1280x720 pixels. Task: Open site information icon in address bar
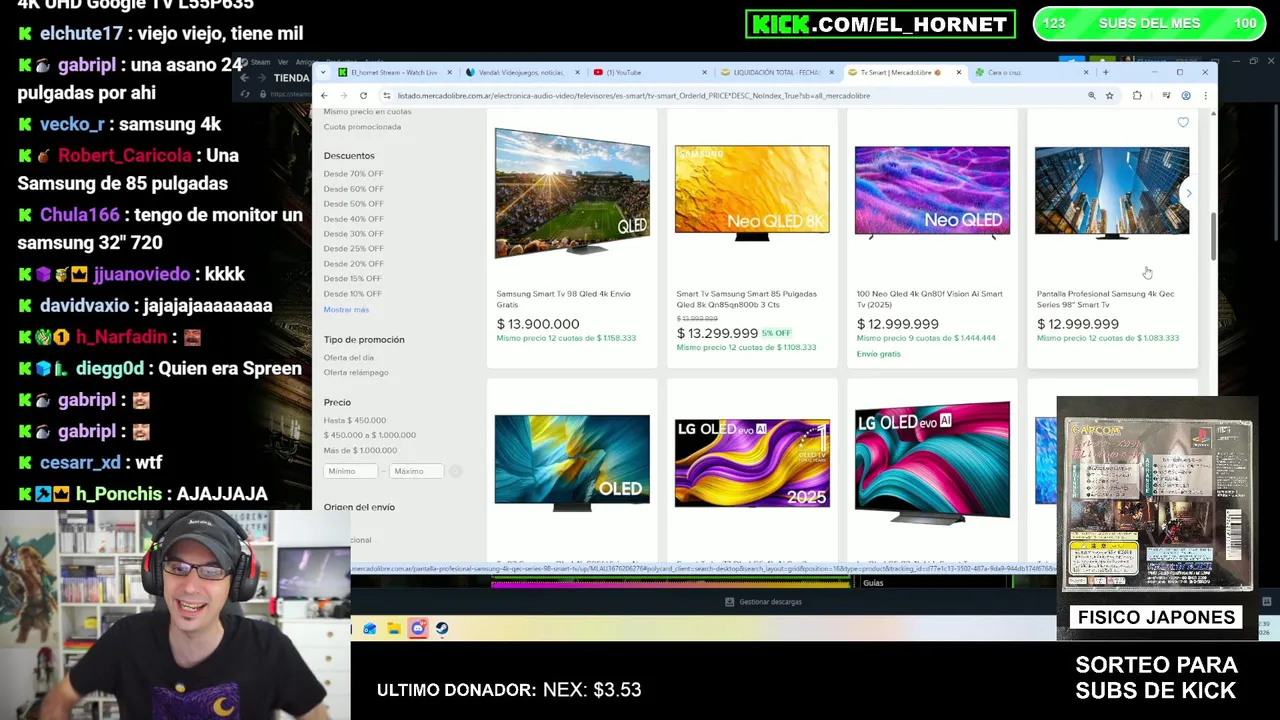point(387,96)
